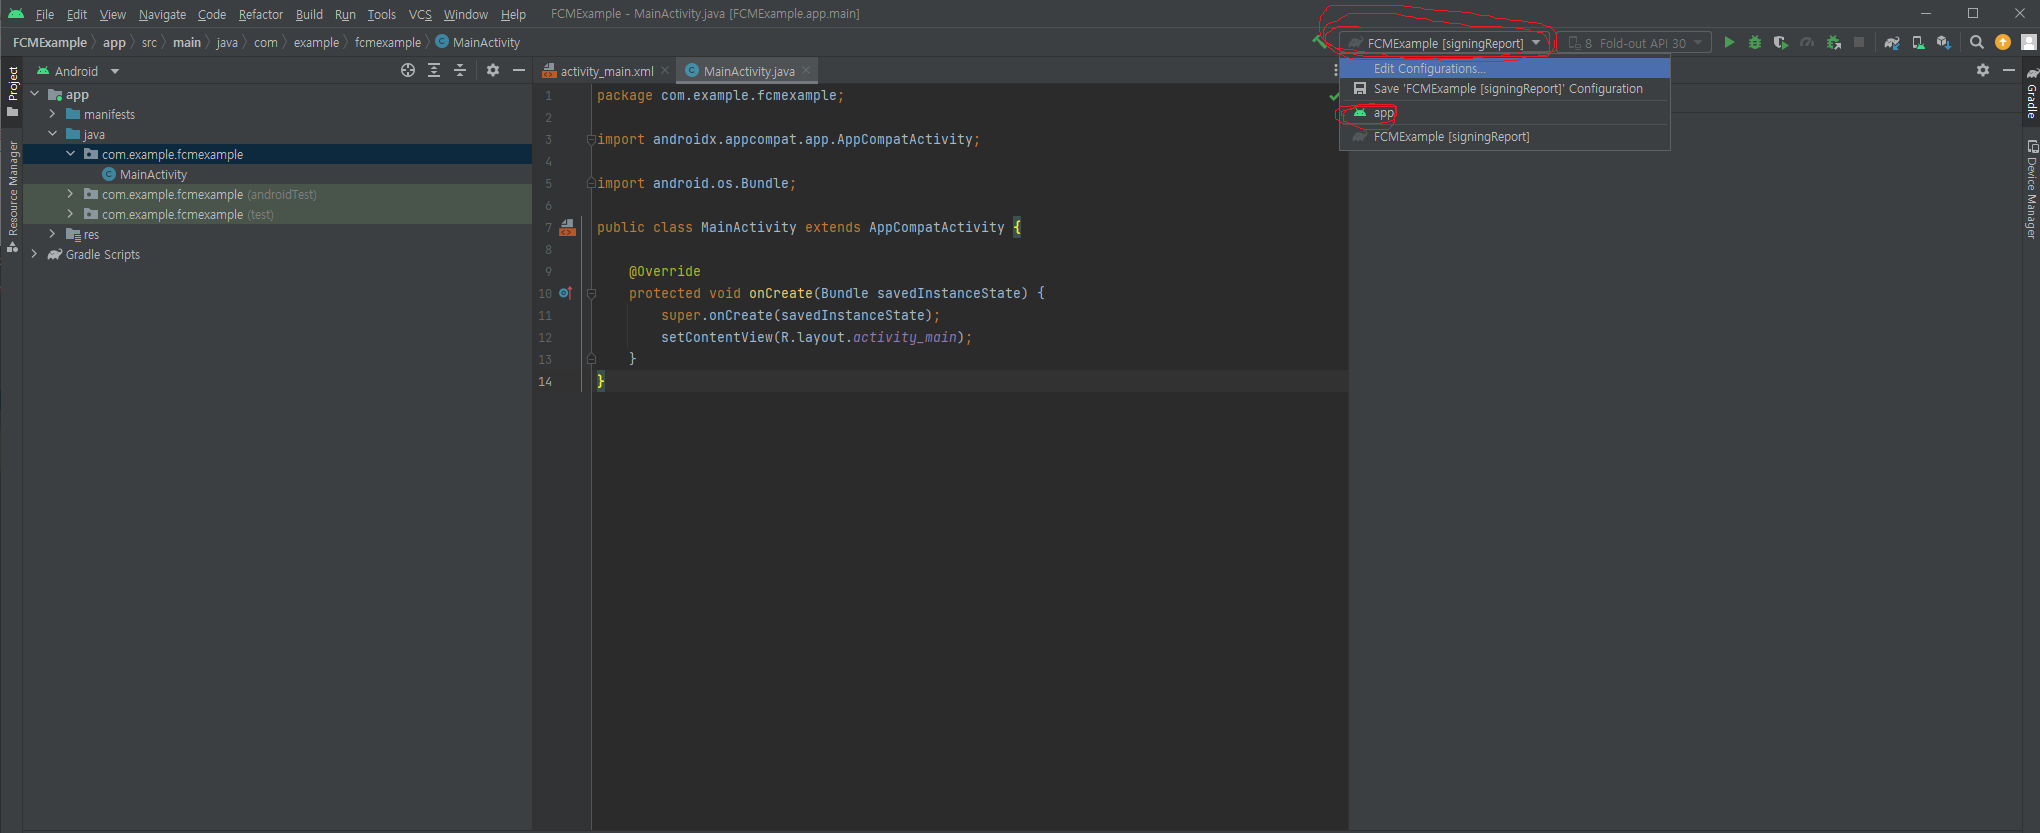Viewport: 2040px width, 833px height.
Task: Click the editor tabs more options dots
Action: click(1335, 70)
